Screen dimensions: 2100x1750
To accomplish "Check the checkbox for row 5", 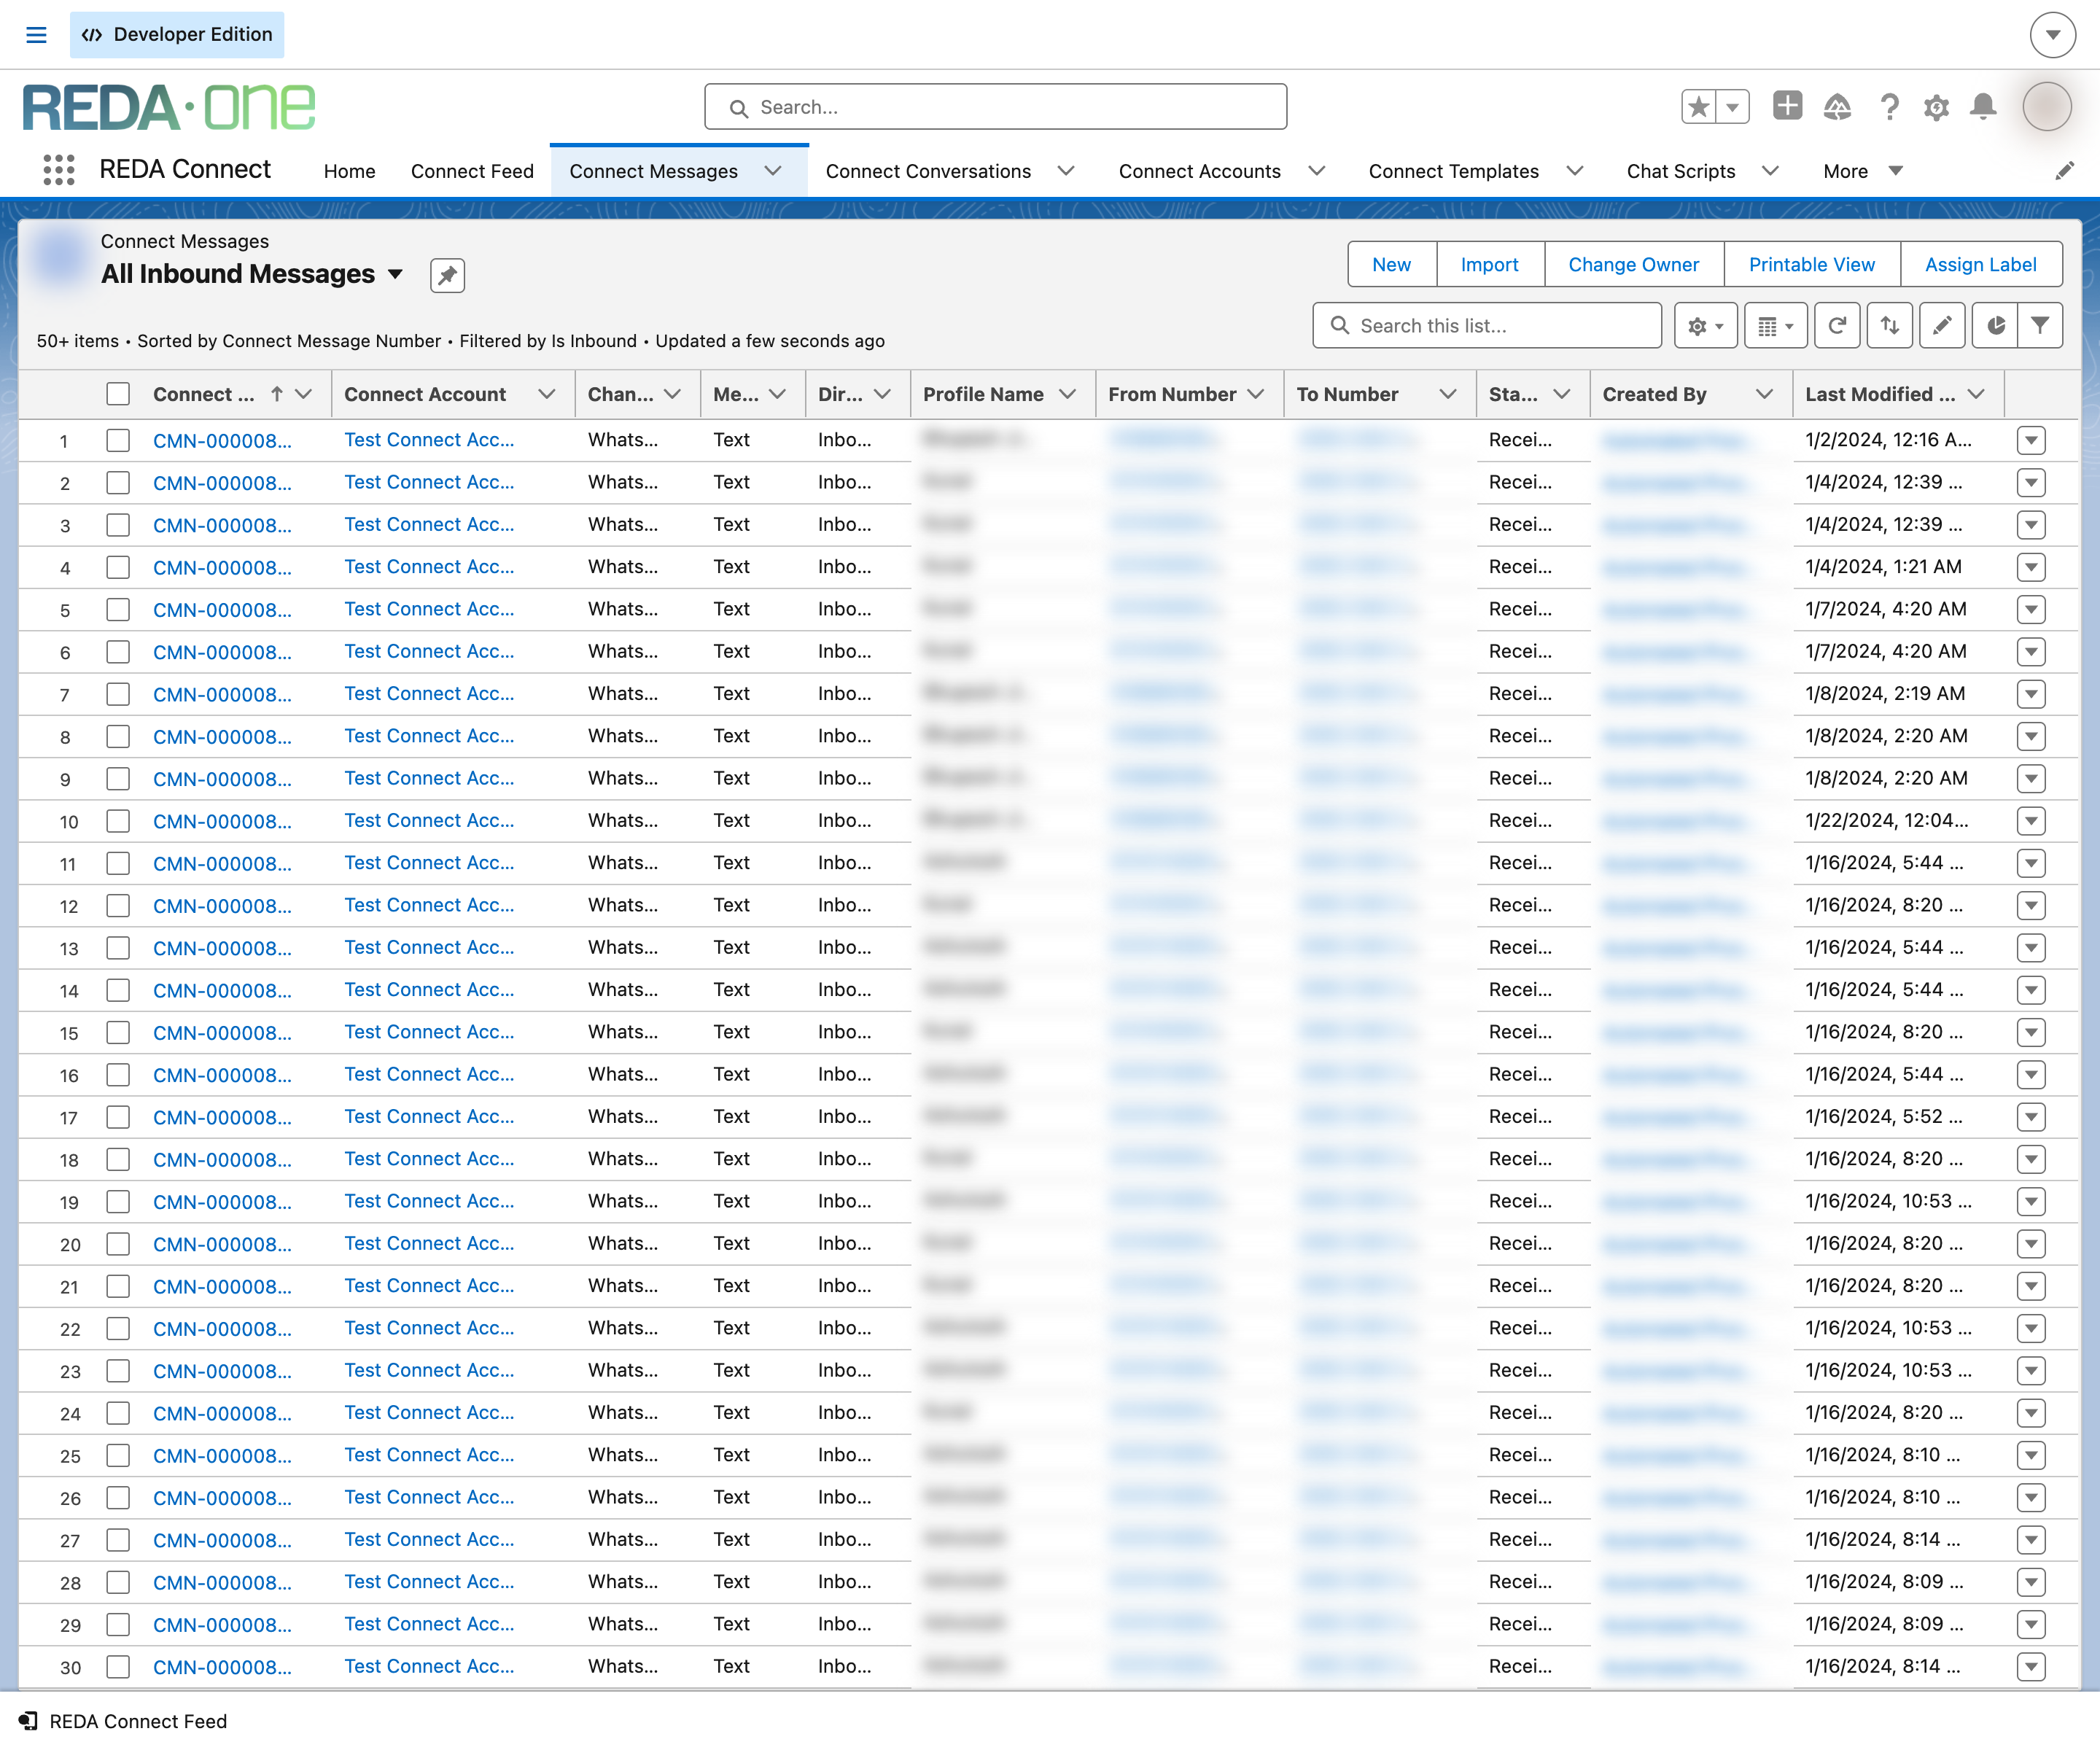I will coord(118,609).
